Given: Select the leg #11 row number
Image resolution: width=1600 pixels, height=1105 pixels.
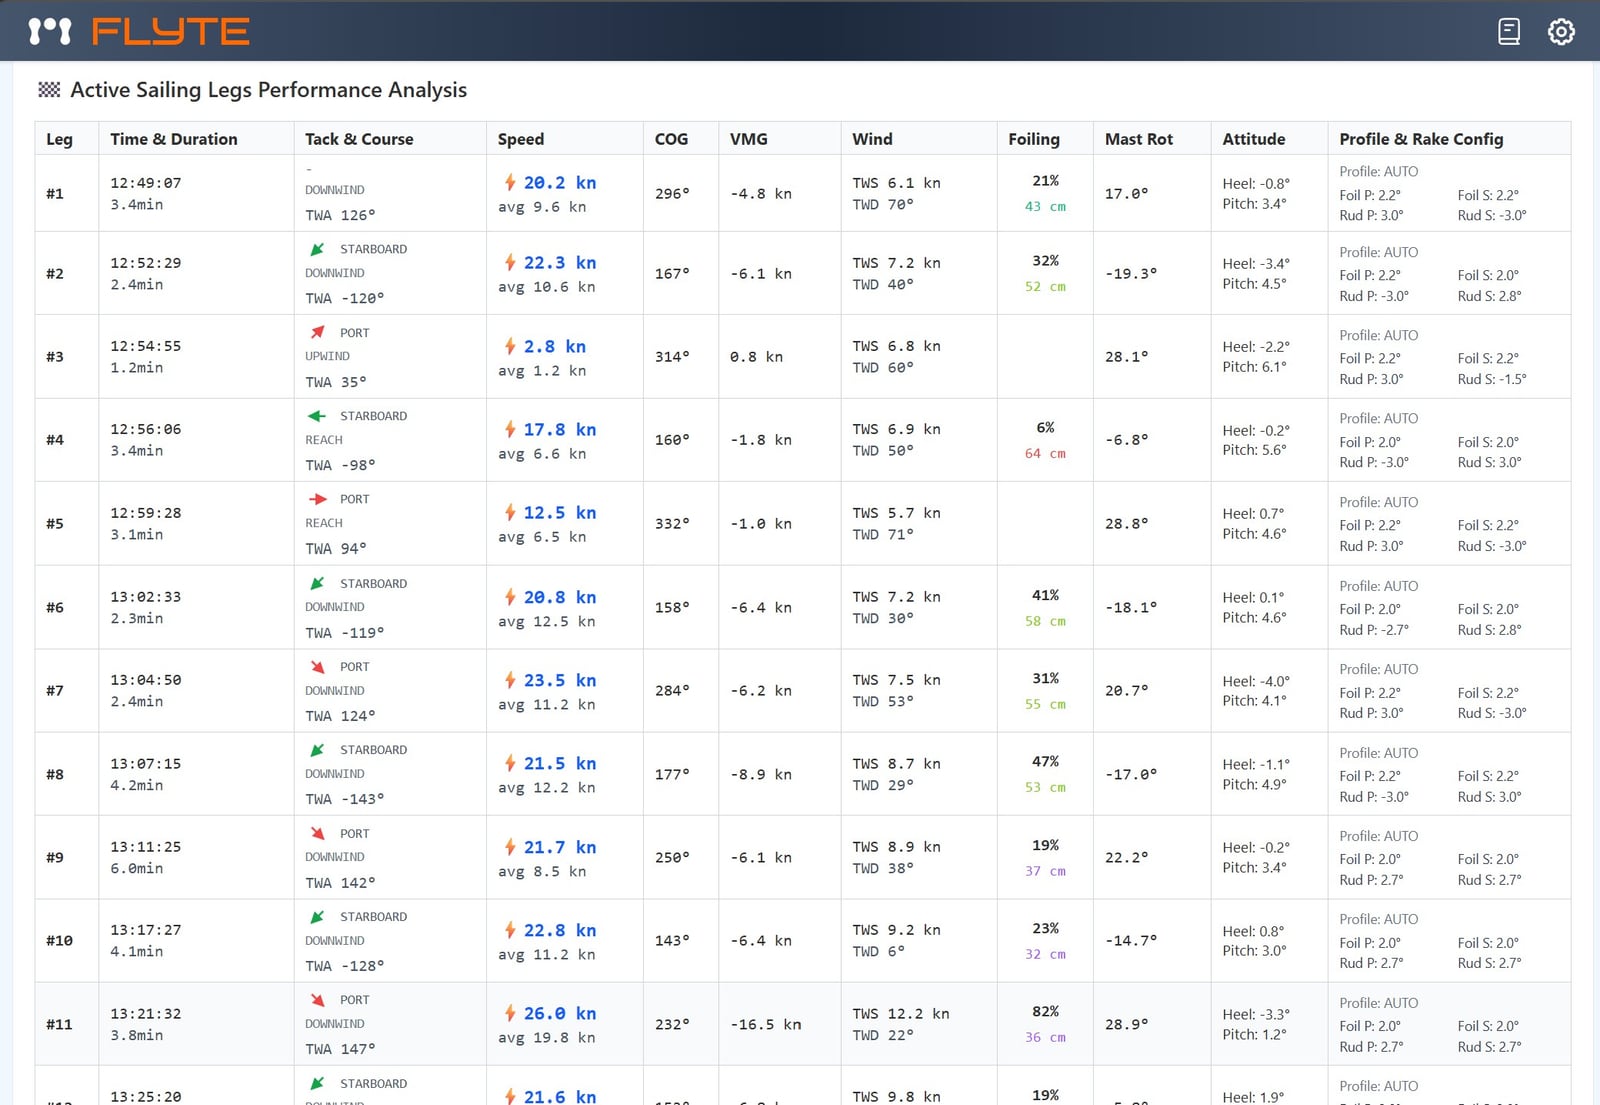Looking at the screenshot, I should 59,1024.
